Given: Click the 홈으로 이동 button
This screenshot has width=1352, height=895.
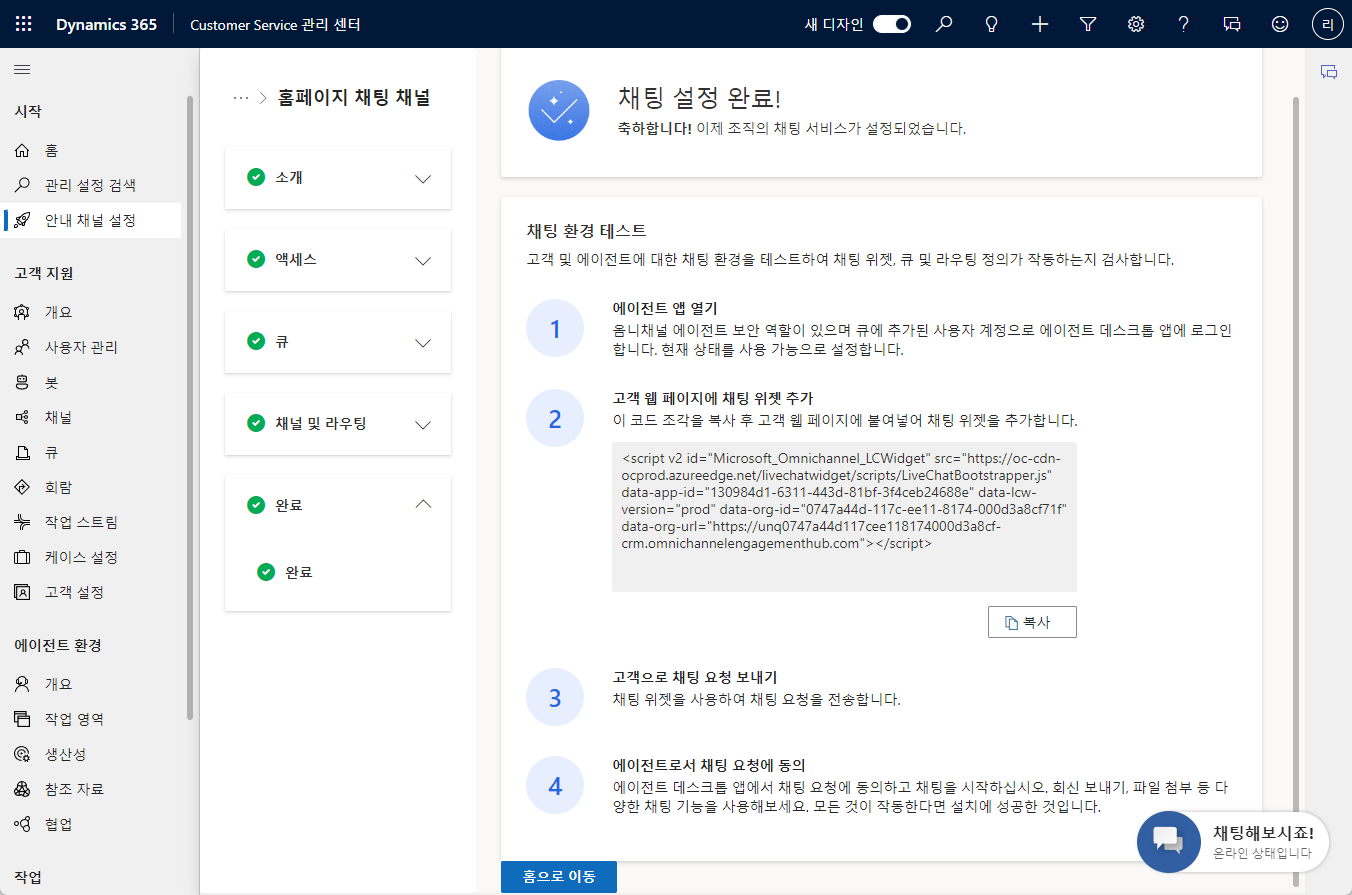Looking at the screenshot, I should (x=559, y=876).
